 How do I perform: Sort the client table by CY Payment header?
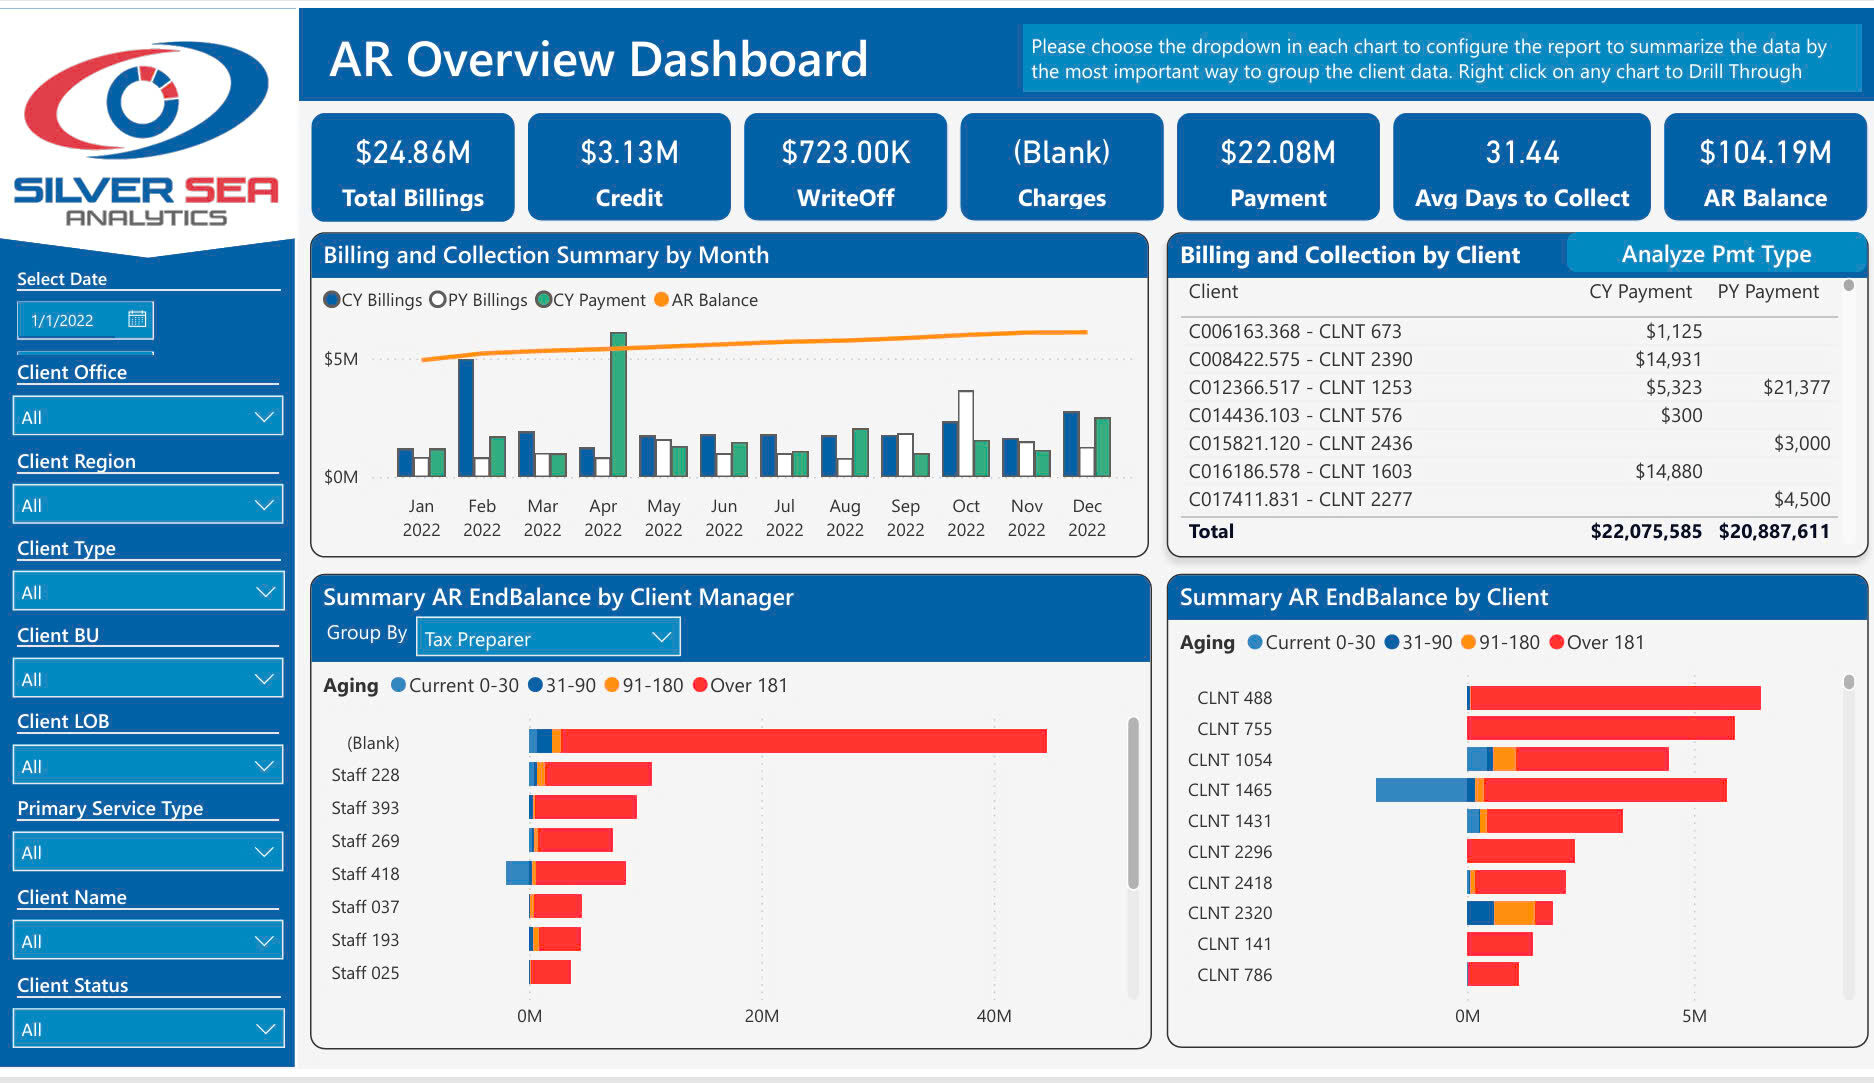1640,291
